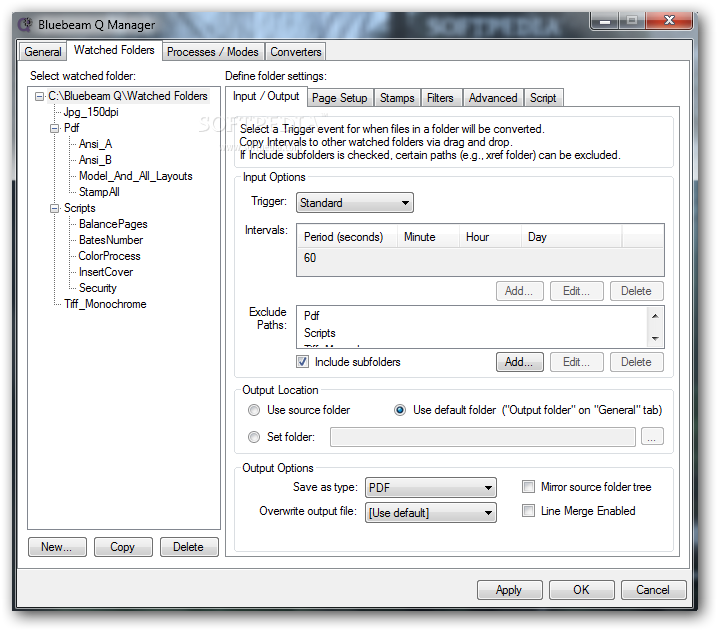Click the New... watched folder button

[57, 547]
